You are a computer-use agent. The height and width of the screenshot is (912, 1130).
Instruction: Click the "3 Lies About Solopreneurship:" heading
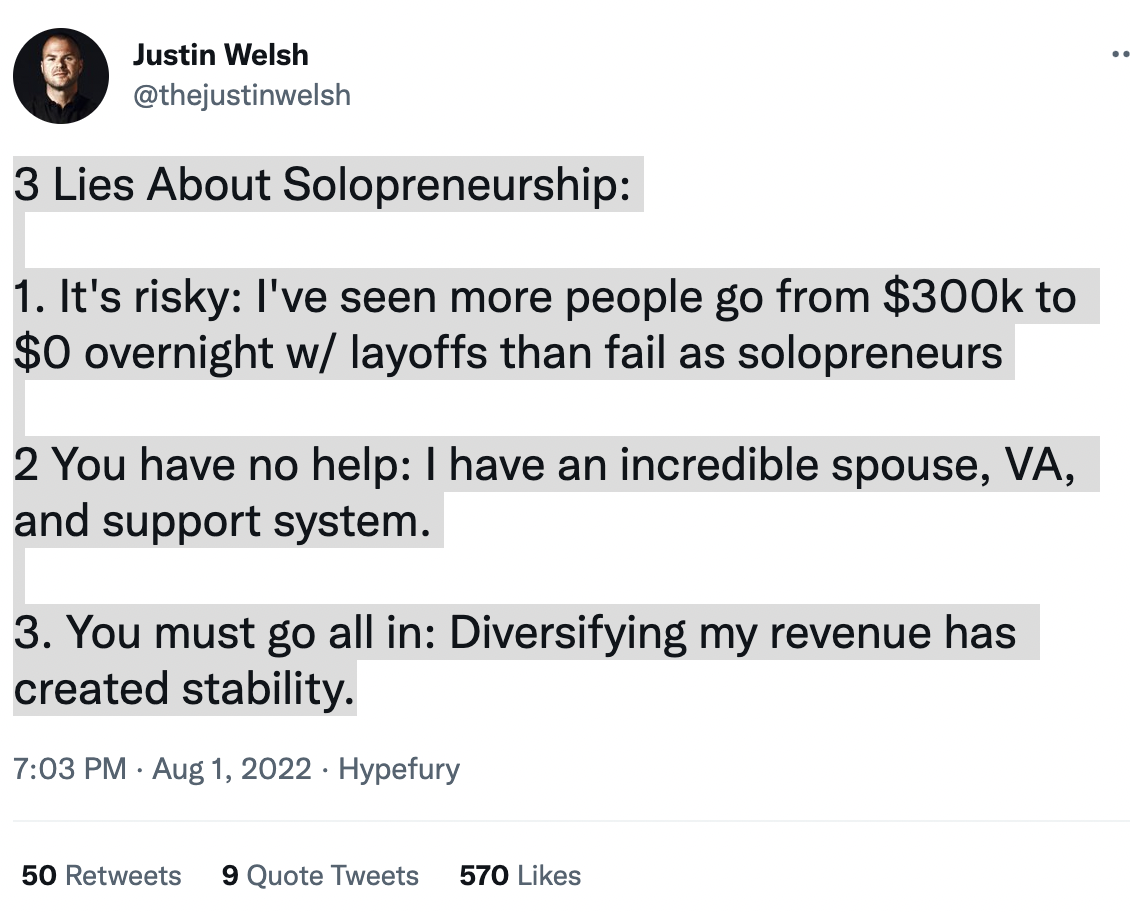pyautogui.click(x=322, y=186)
